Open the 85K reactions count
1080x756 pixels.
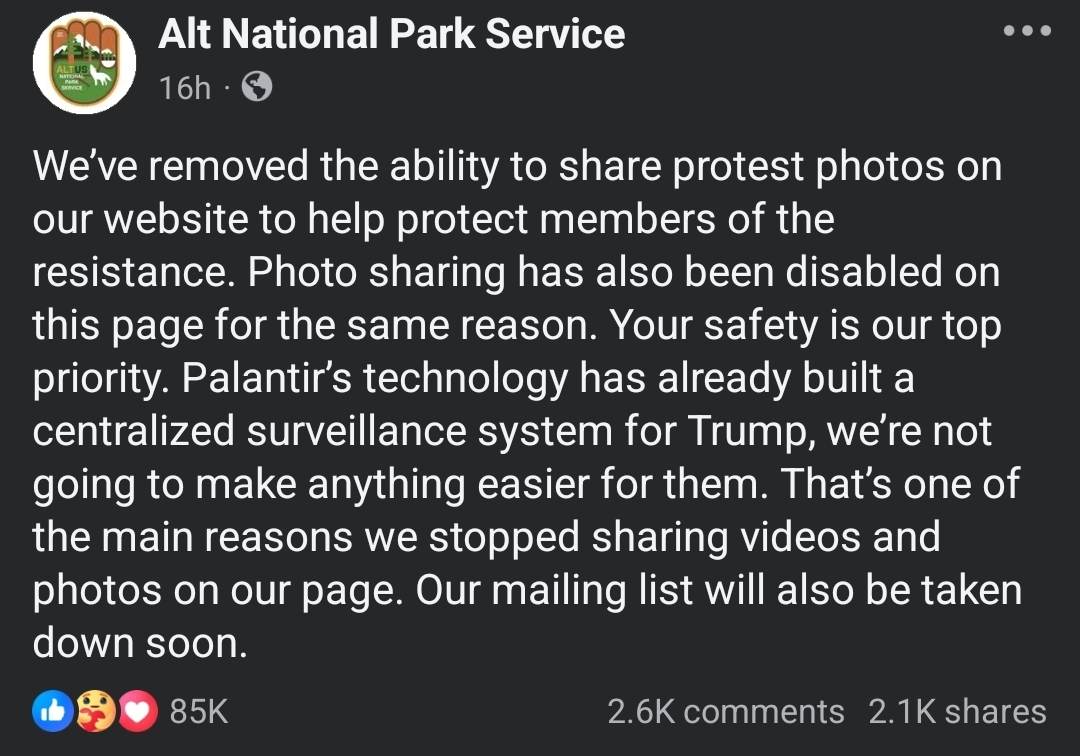[x=199, y=711]
